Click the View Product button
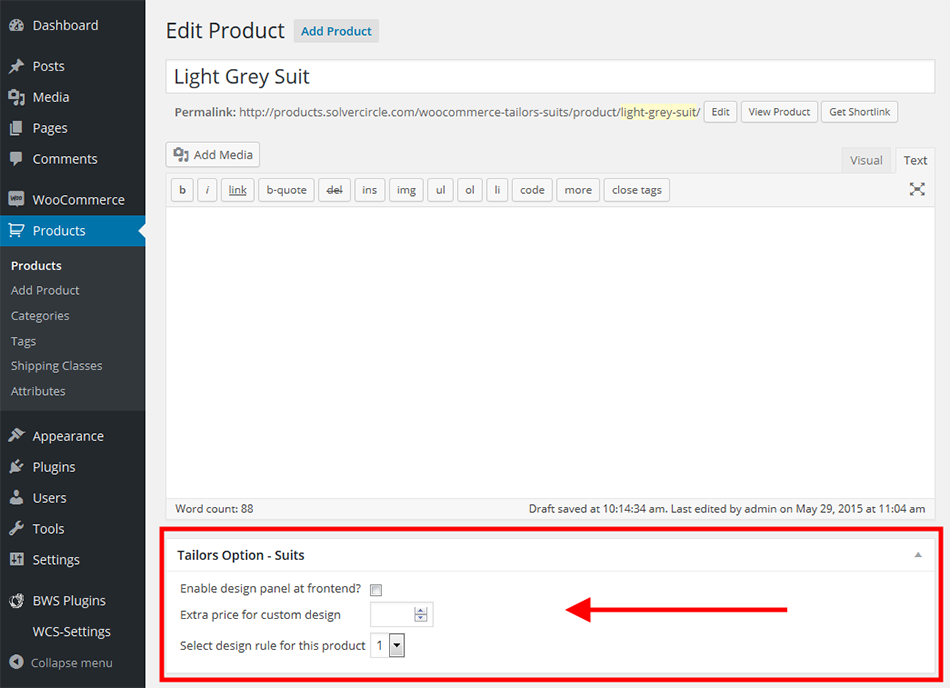This screenshot has height=688, width=950. (779, 112)
